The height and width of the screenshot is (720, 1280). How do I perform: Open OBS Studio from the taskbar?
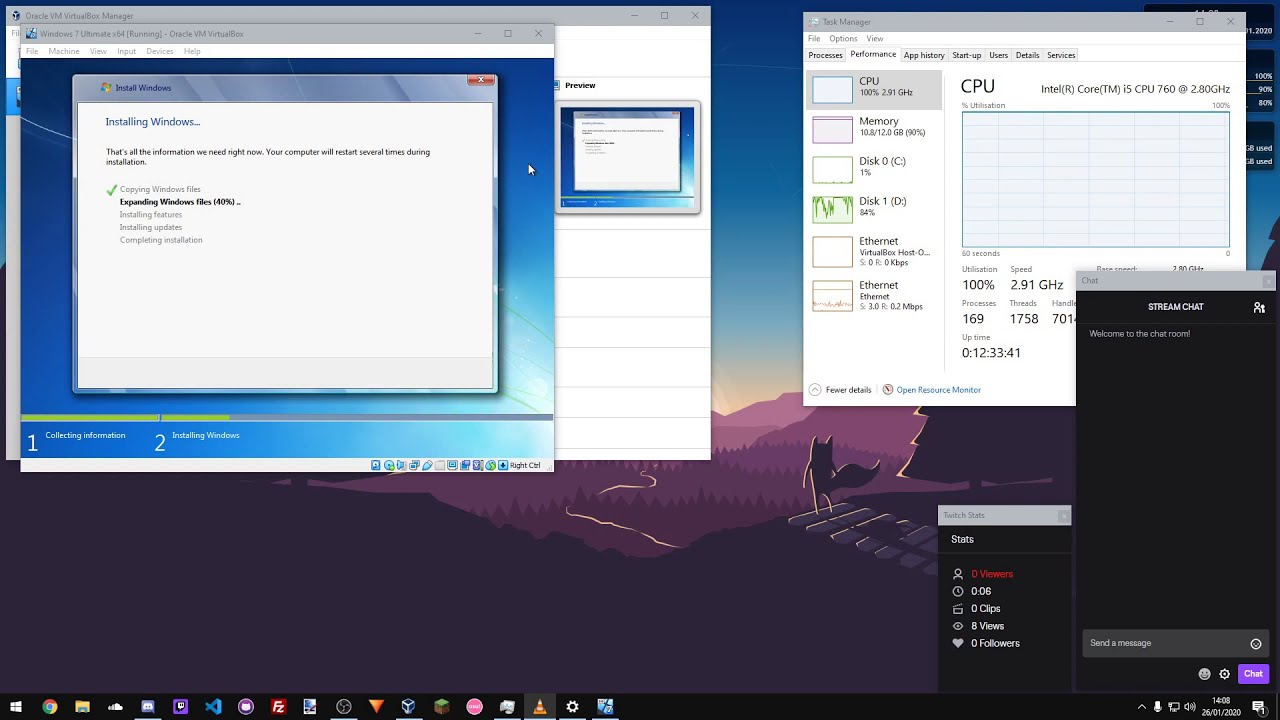pyautogui.click(x=344, y=707)
